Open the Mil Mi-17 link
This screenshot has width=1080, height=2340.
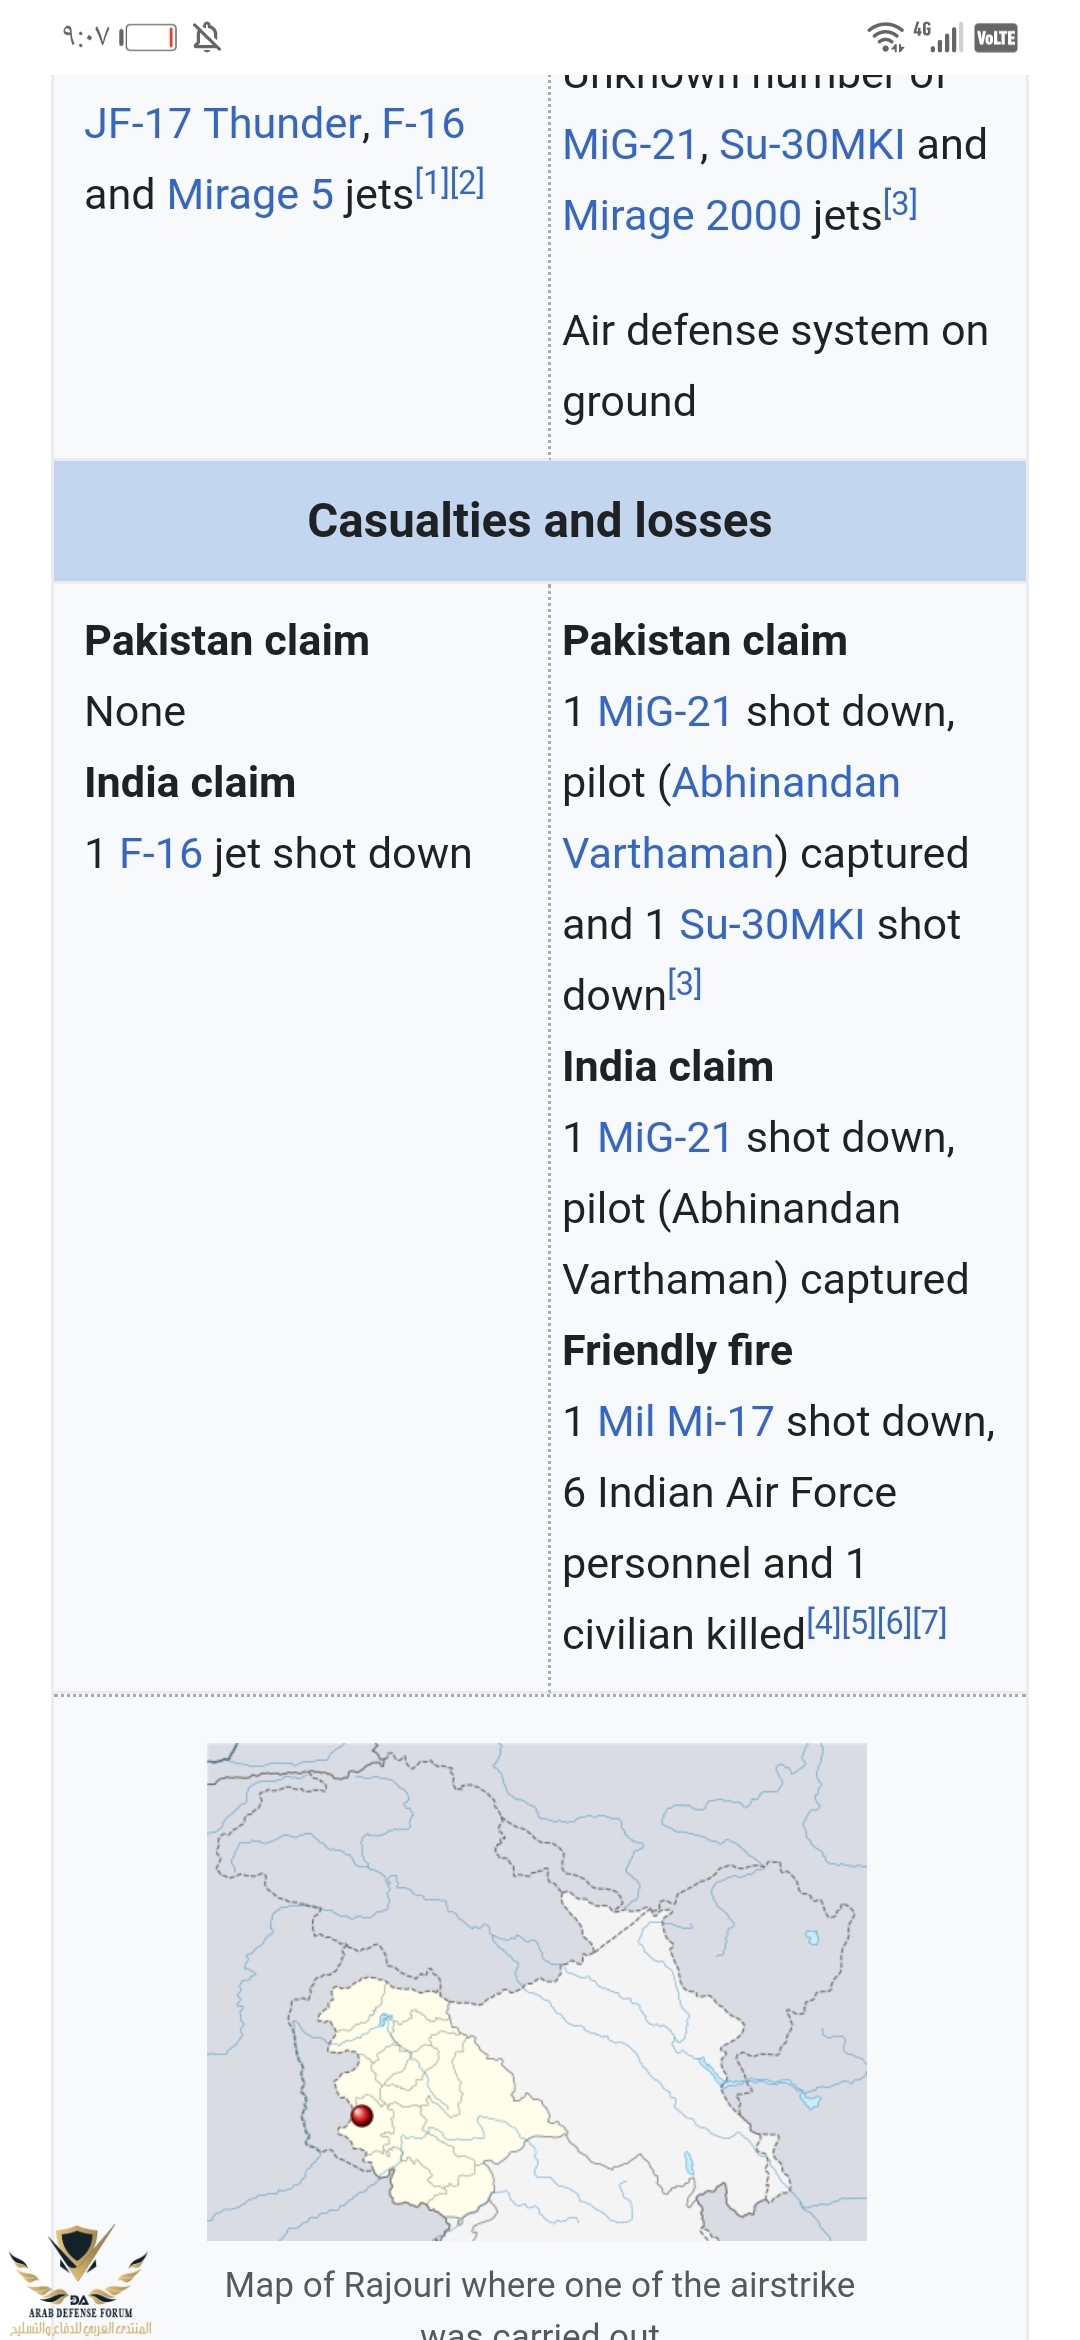686,1422
